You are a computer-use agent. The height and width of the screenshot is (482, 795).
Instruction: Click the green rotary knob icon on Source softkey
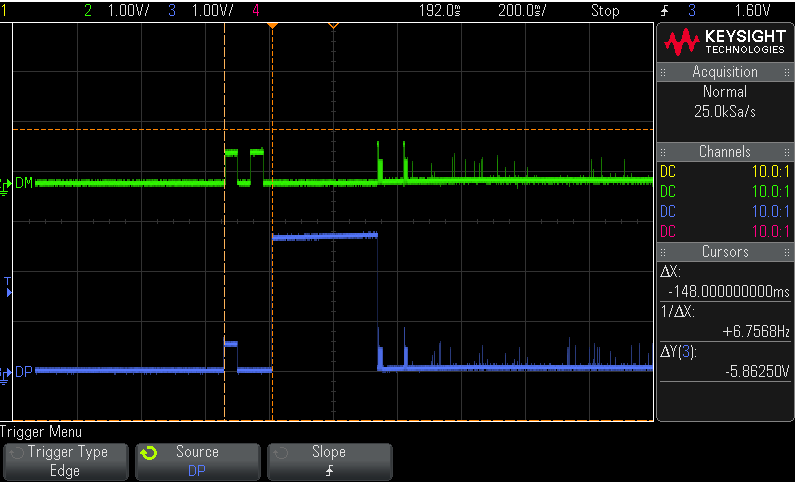pyautogui.click(x=149, y=453)
